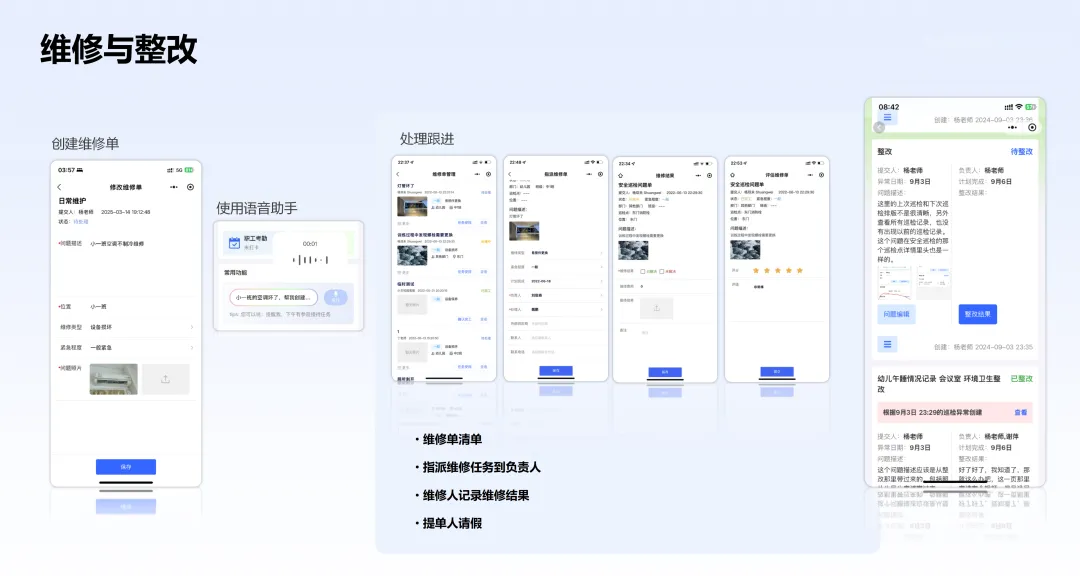Tap the upload image placeholder in 维修结果 screen

656,309
